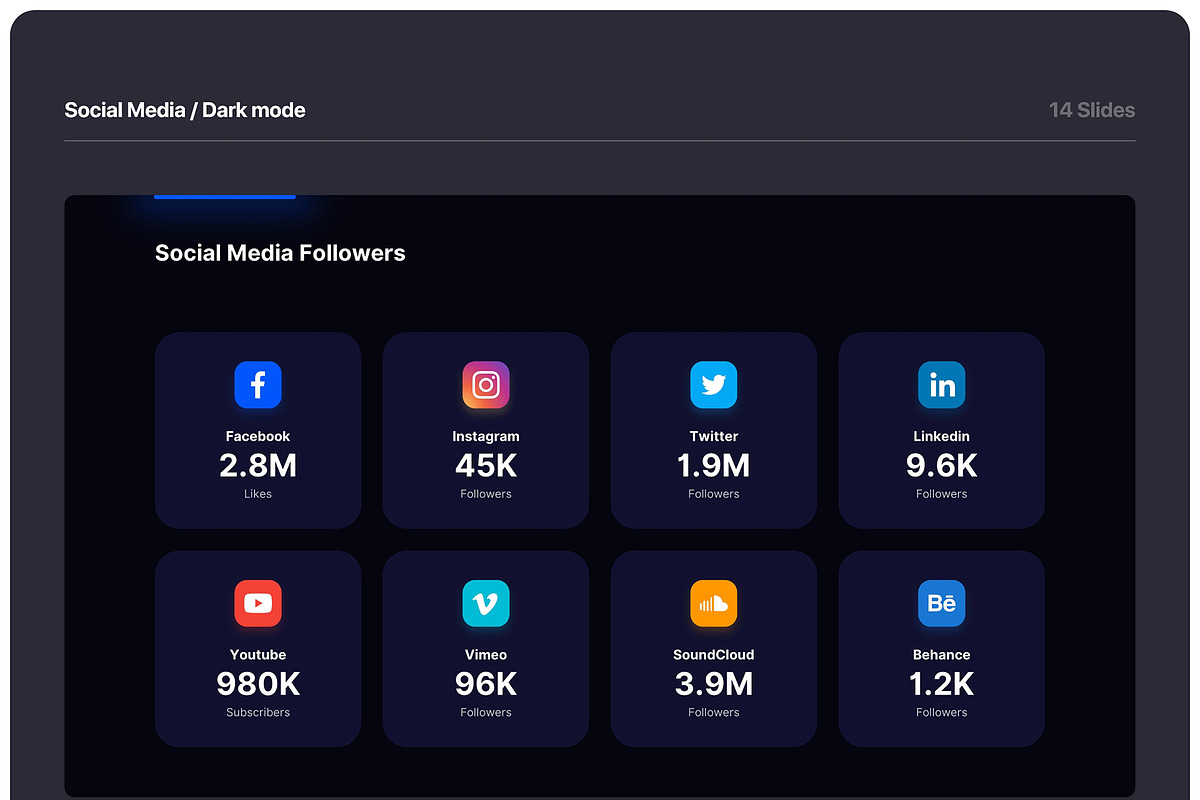Click the Instagram logo icon
This screenshot has height=800, width=1200.
[x=486, y=385]
